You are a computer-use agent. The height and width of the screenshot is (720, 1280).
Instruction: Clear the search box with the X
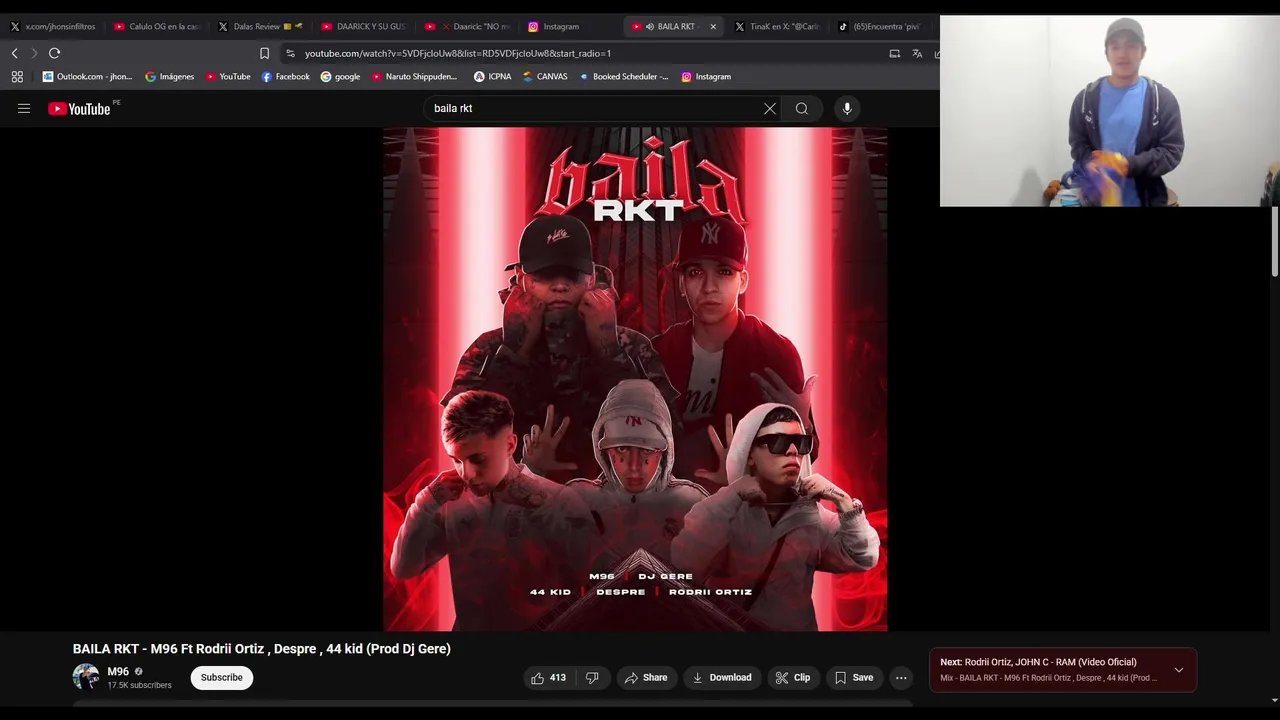(769, 108)
